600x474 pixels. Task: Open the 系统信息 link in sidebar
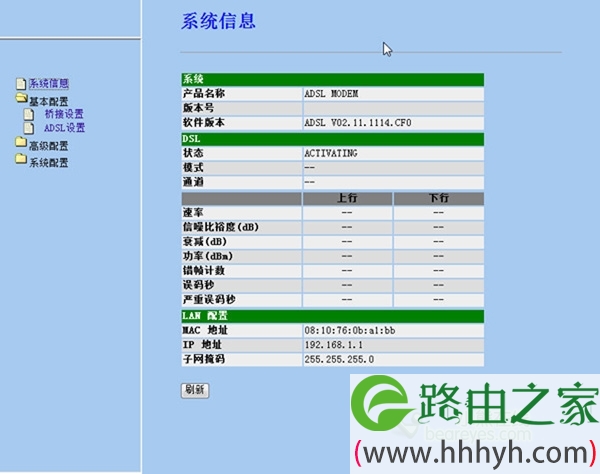(49, 83)
